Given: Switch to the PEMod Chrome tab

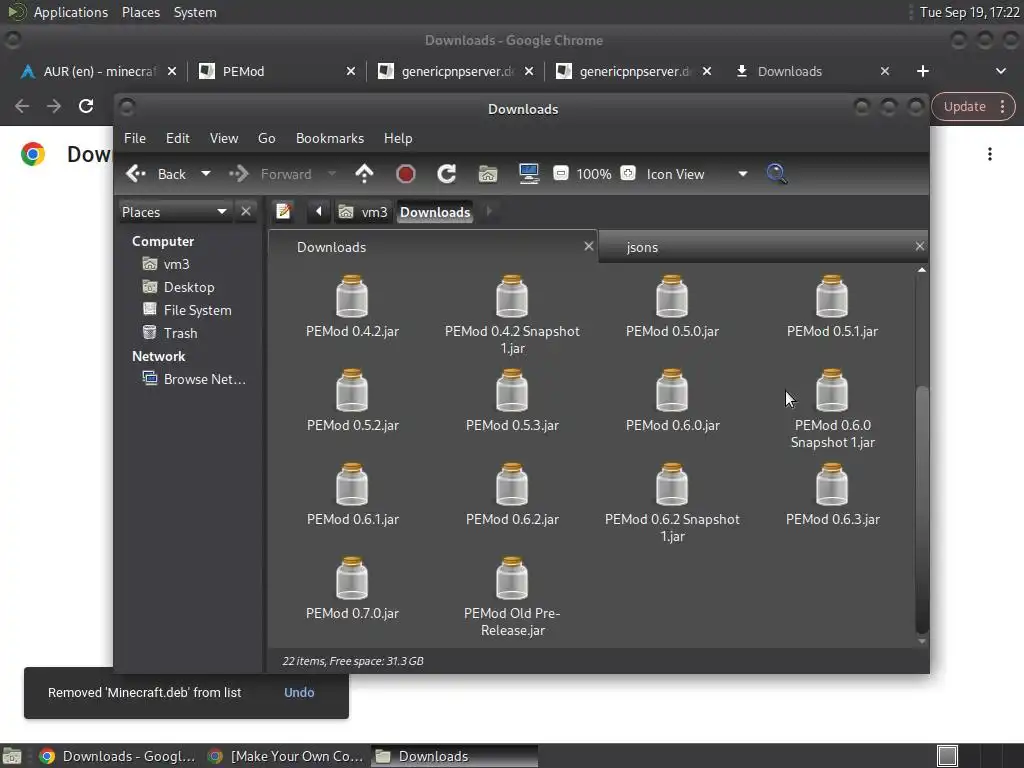Looking at the screenshot, I should click(275, 71).
